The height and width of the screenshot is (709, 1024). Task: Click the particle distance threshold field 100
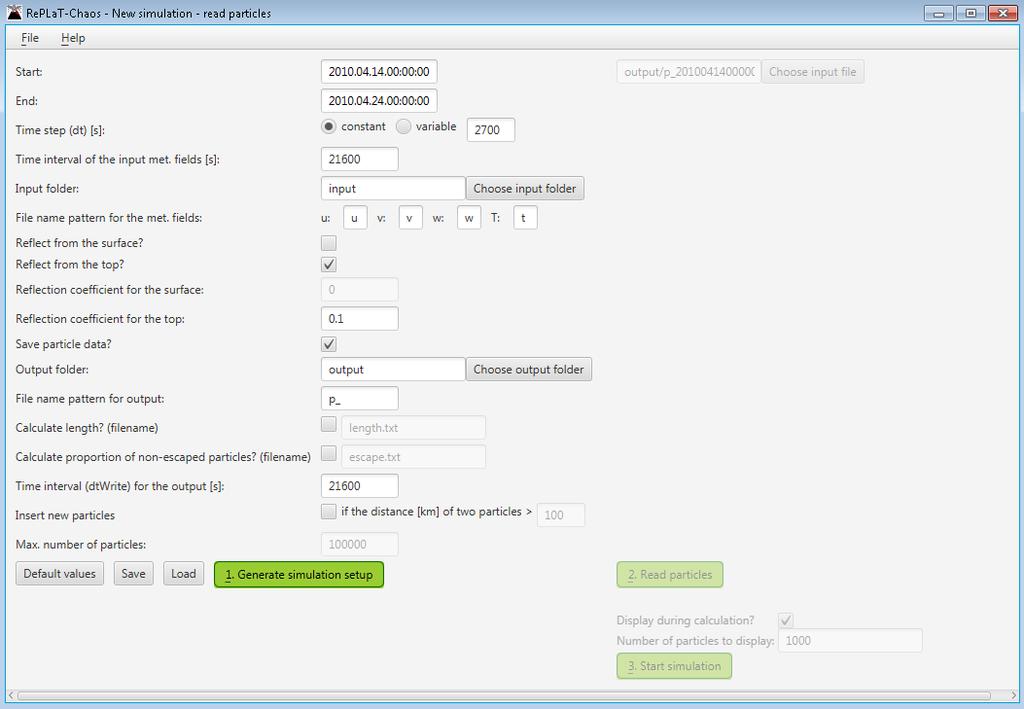point(561,515)
